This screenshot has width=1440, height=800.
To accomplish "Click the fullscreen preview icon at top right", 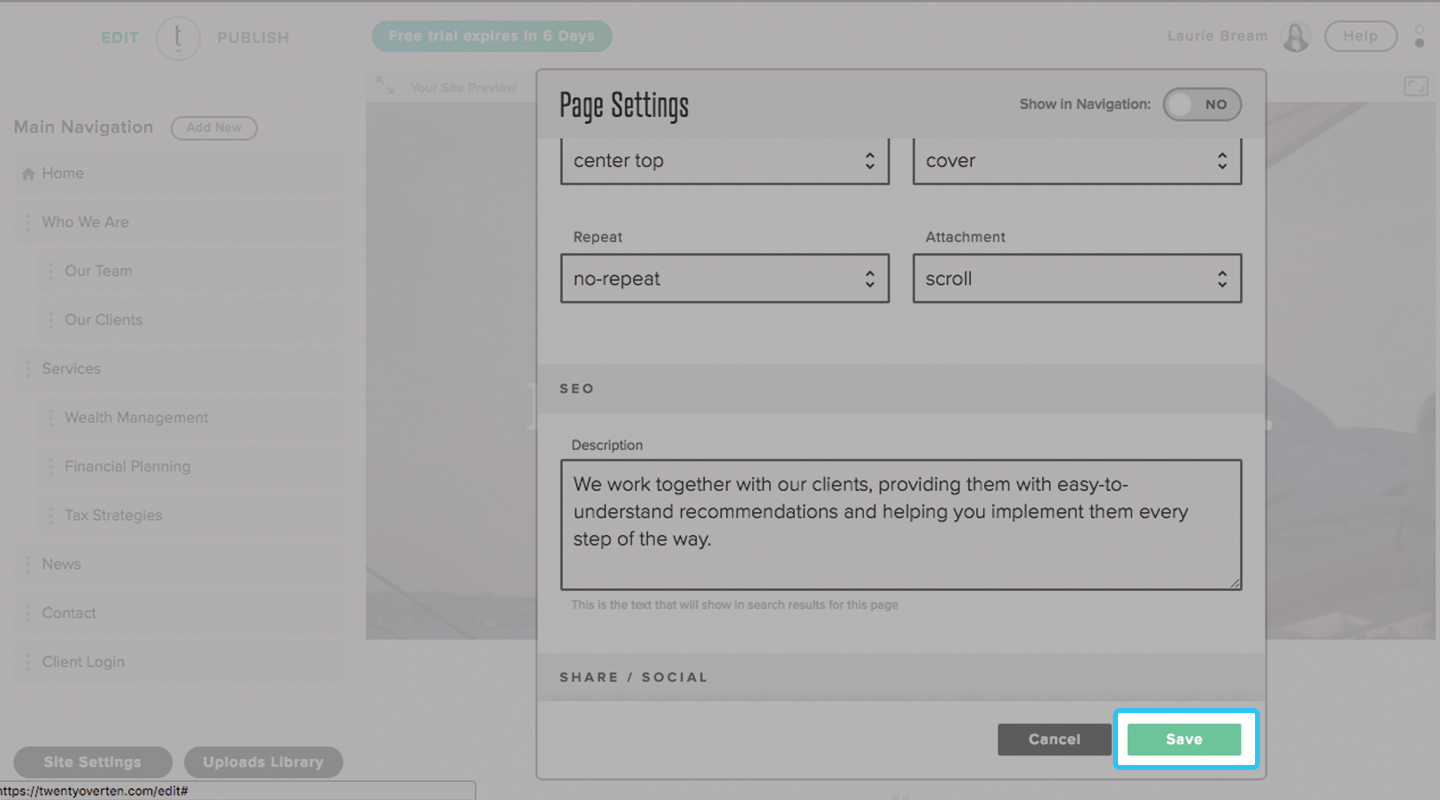I will click(x=1416, y=87).
